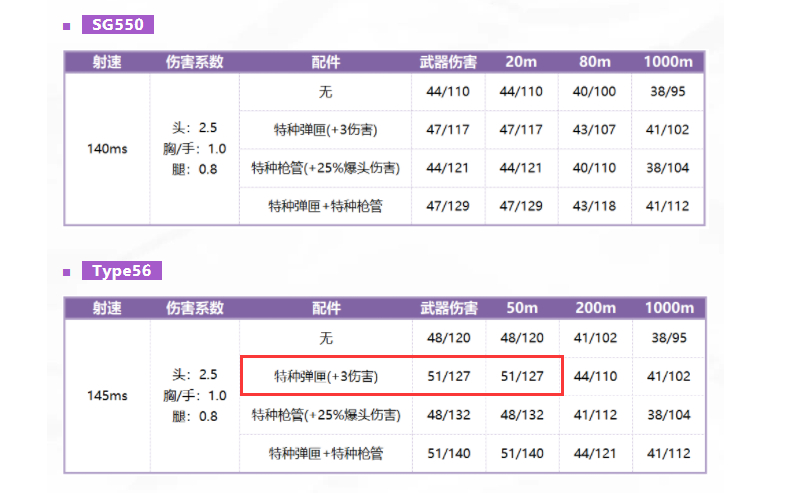Click 头: 2.5 coefficient in SG550 table
Image resolution: width=789 pixels, height=493 pixels.
pyautogui.click(x=194, y=128)
